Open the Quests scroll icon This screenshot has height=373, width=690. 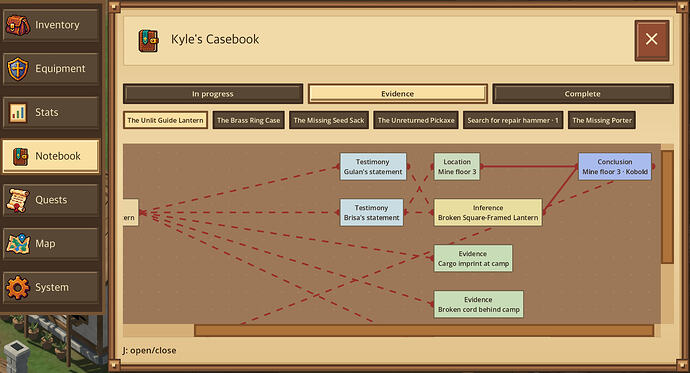18,200
